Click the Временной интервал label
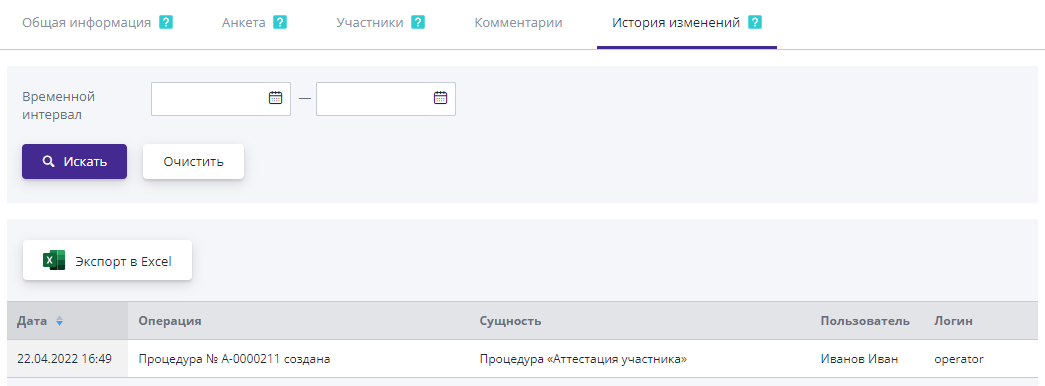The image size is (1045, 386). (59, 105)
